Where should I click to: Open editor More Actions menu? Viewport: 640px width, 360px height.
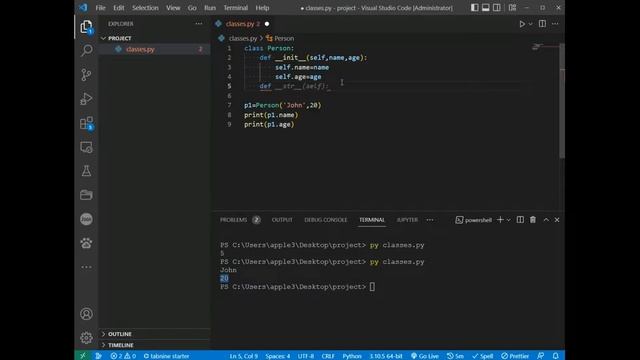tap(555, 24)
